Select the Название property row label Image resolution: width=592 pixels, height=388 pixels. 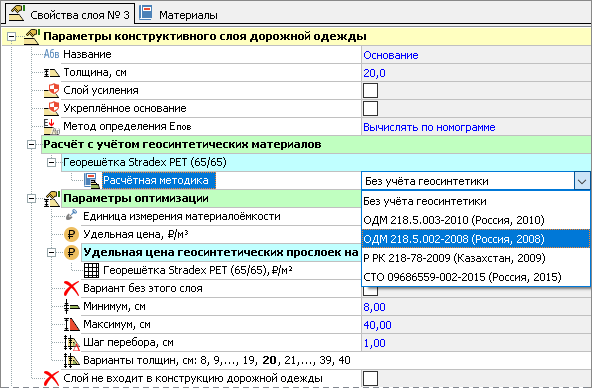[87, 54]
